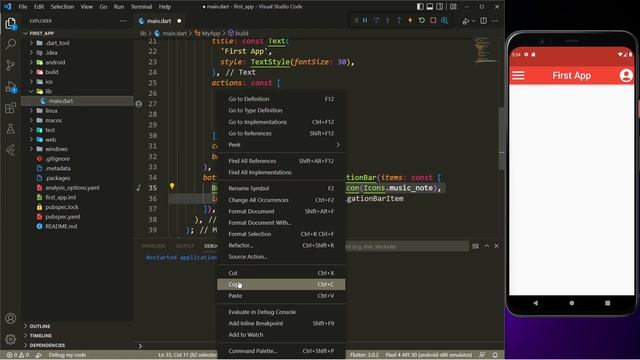Tap the Android home button on emulator
The height and width of the screenshot is (360, 640).
(x=571, y=303)
